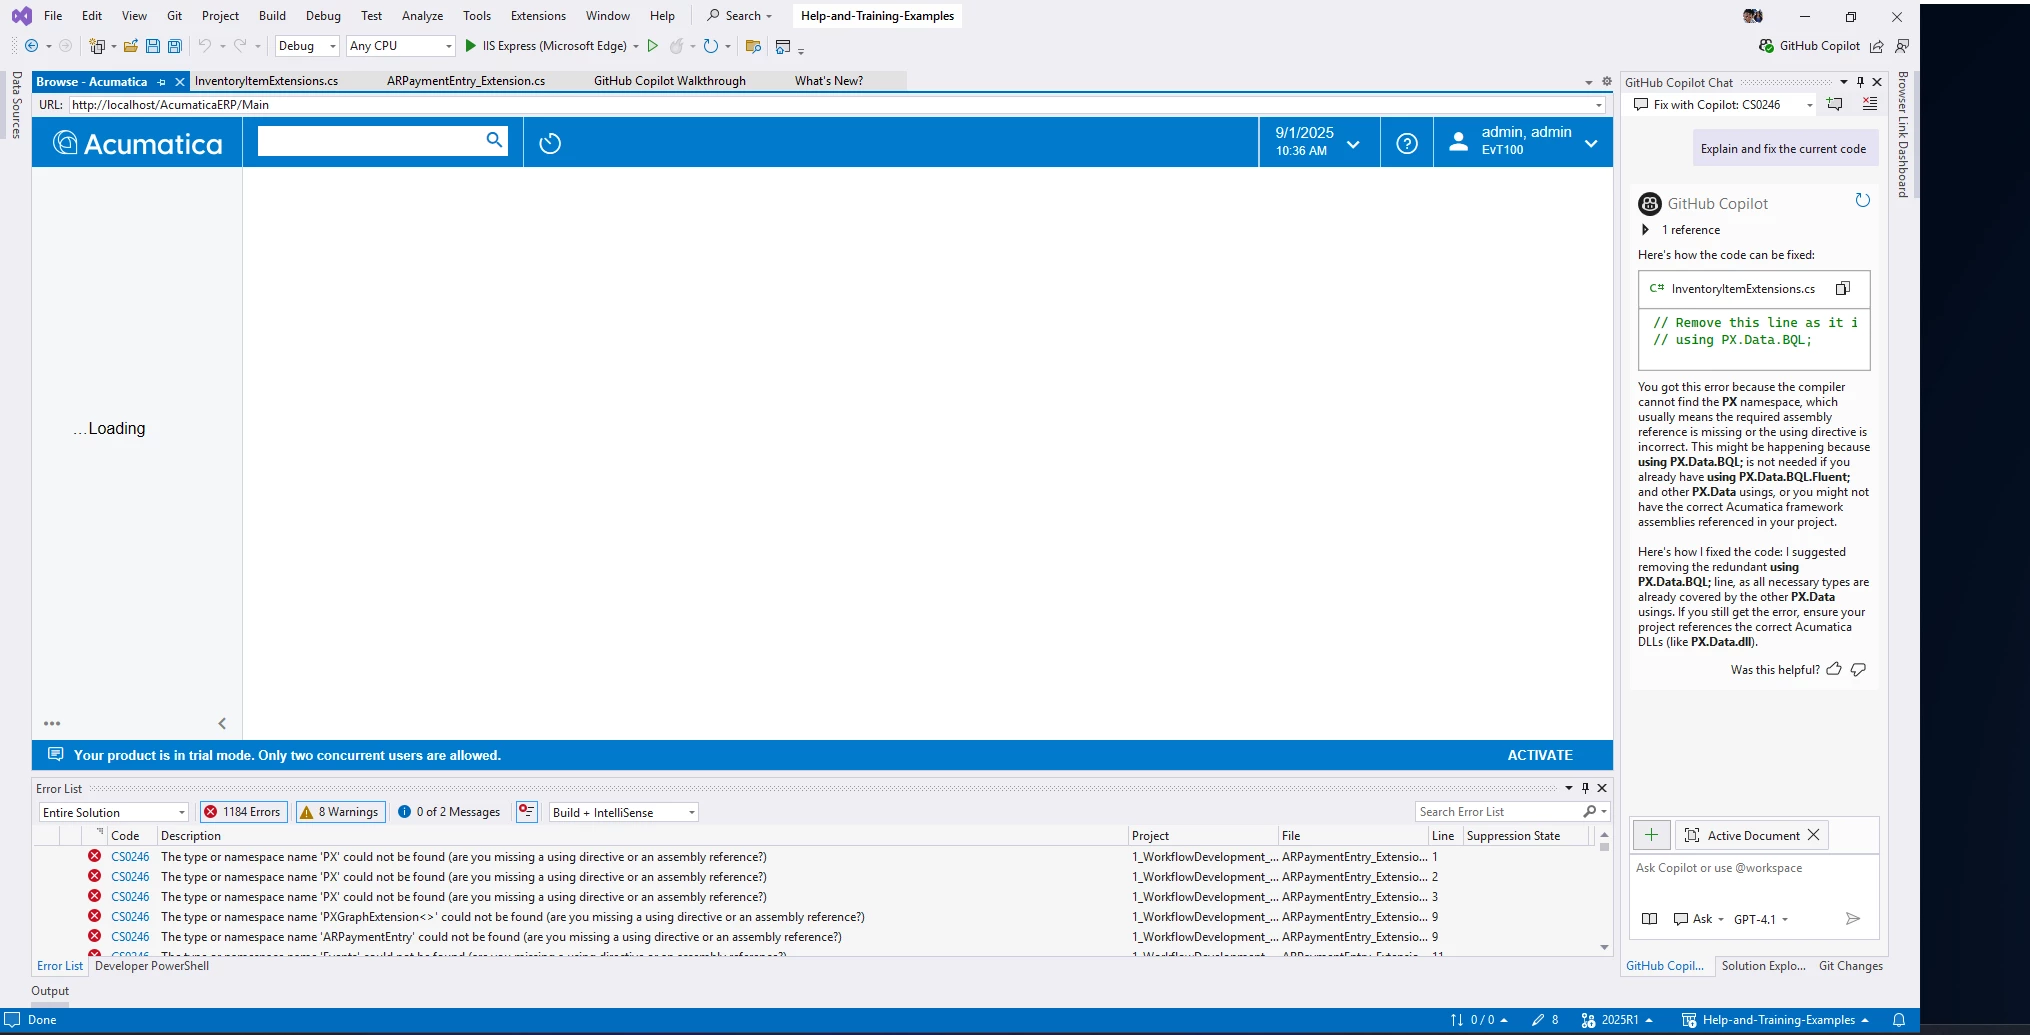
Task: Open Copilot prompt library book icon
Action: (x=1650, y=919)
